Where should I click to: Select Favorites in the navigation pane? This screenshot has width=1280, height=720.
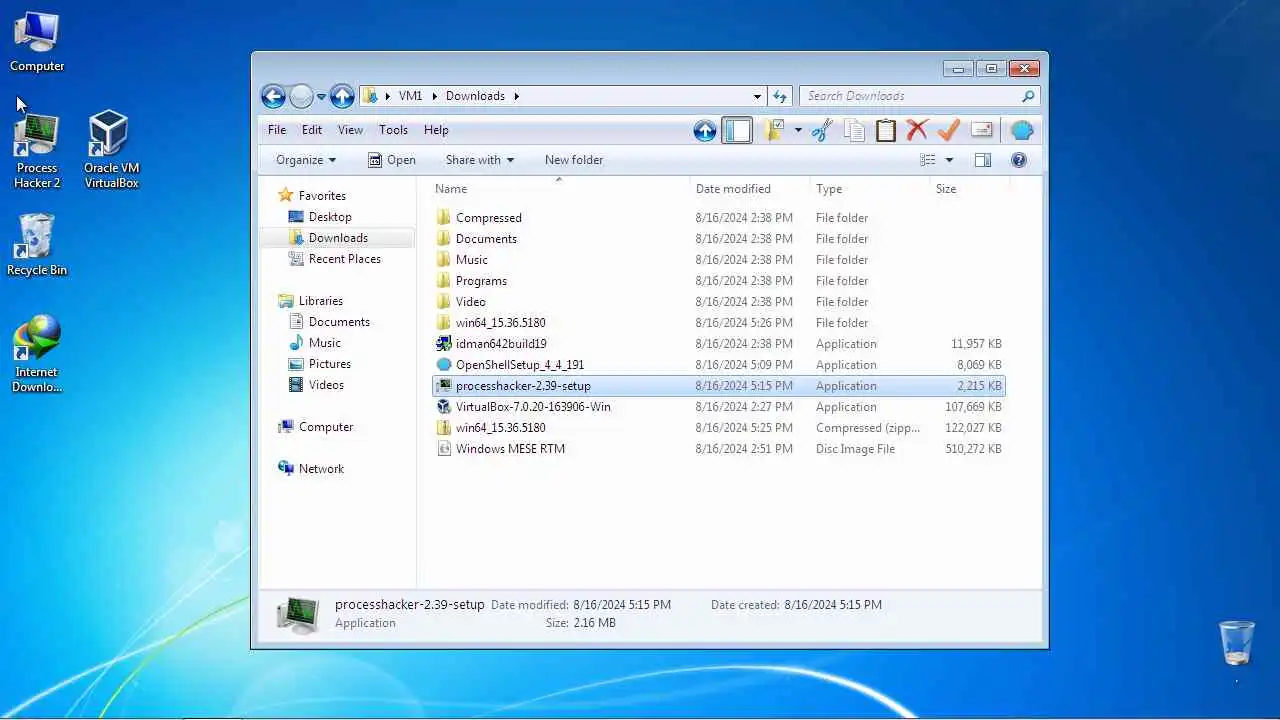point(322,196)
